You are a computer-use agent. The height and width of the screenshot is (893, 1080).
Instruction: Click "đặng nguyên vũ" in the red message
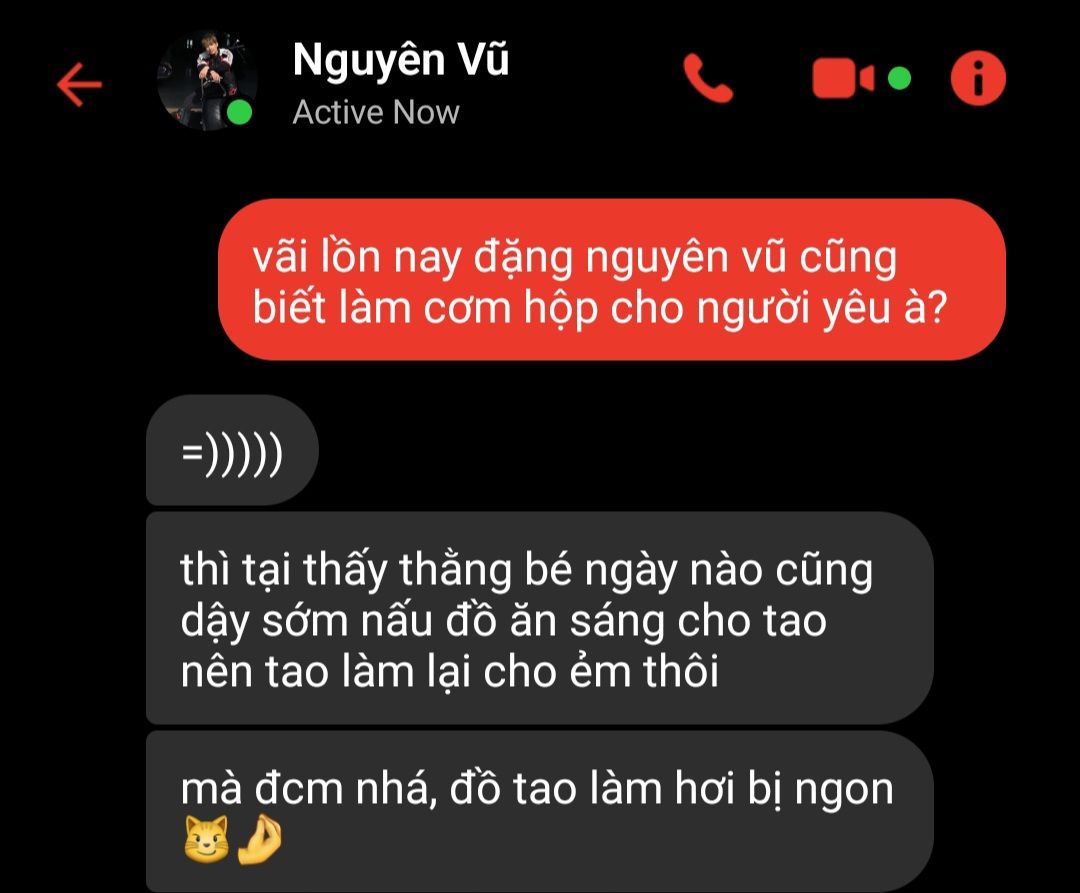pos(629,258)
